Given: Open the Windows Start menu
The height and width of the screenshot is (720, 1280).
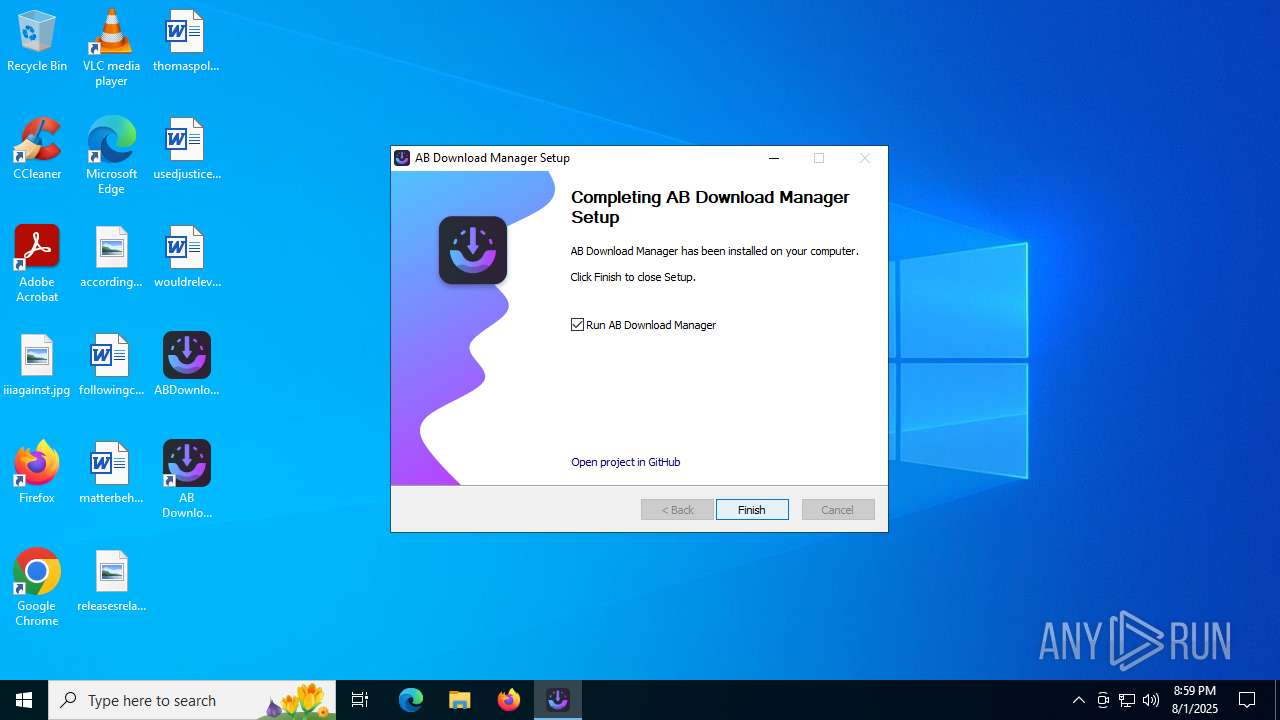Looking at the screenshot, I should [24, 700].
